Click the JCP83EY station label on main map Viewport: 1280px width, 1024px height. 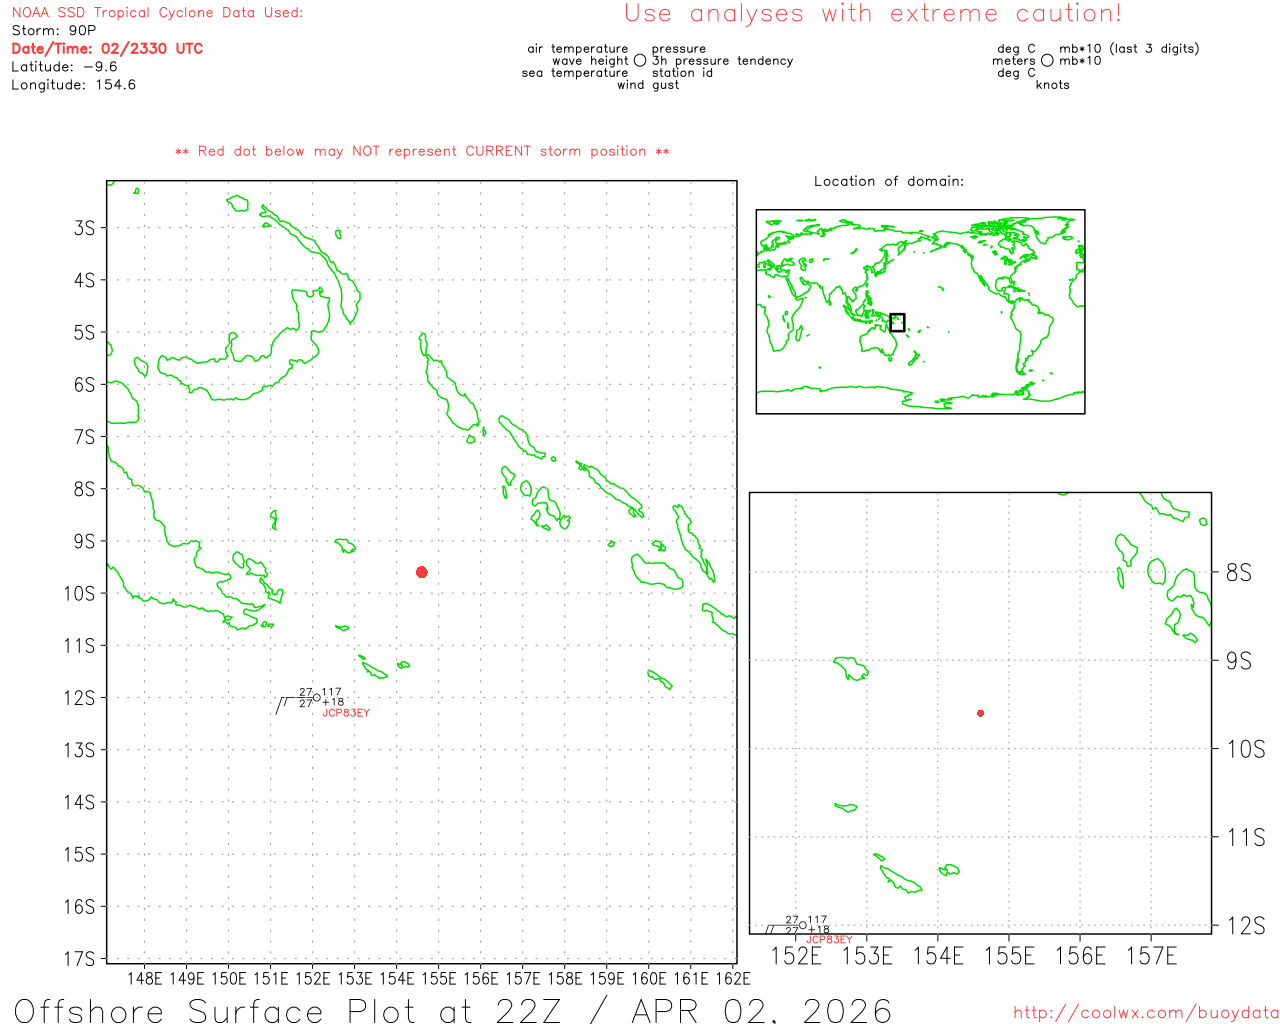pos(346,713)
